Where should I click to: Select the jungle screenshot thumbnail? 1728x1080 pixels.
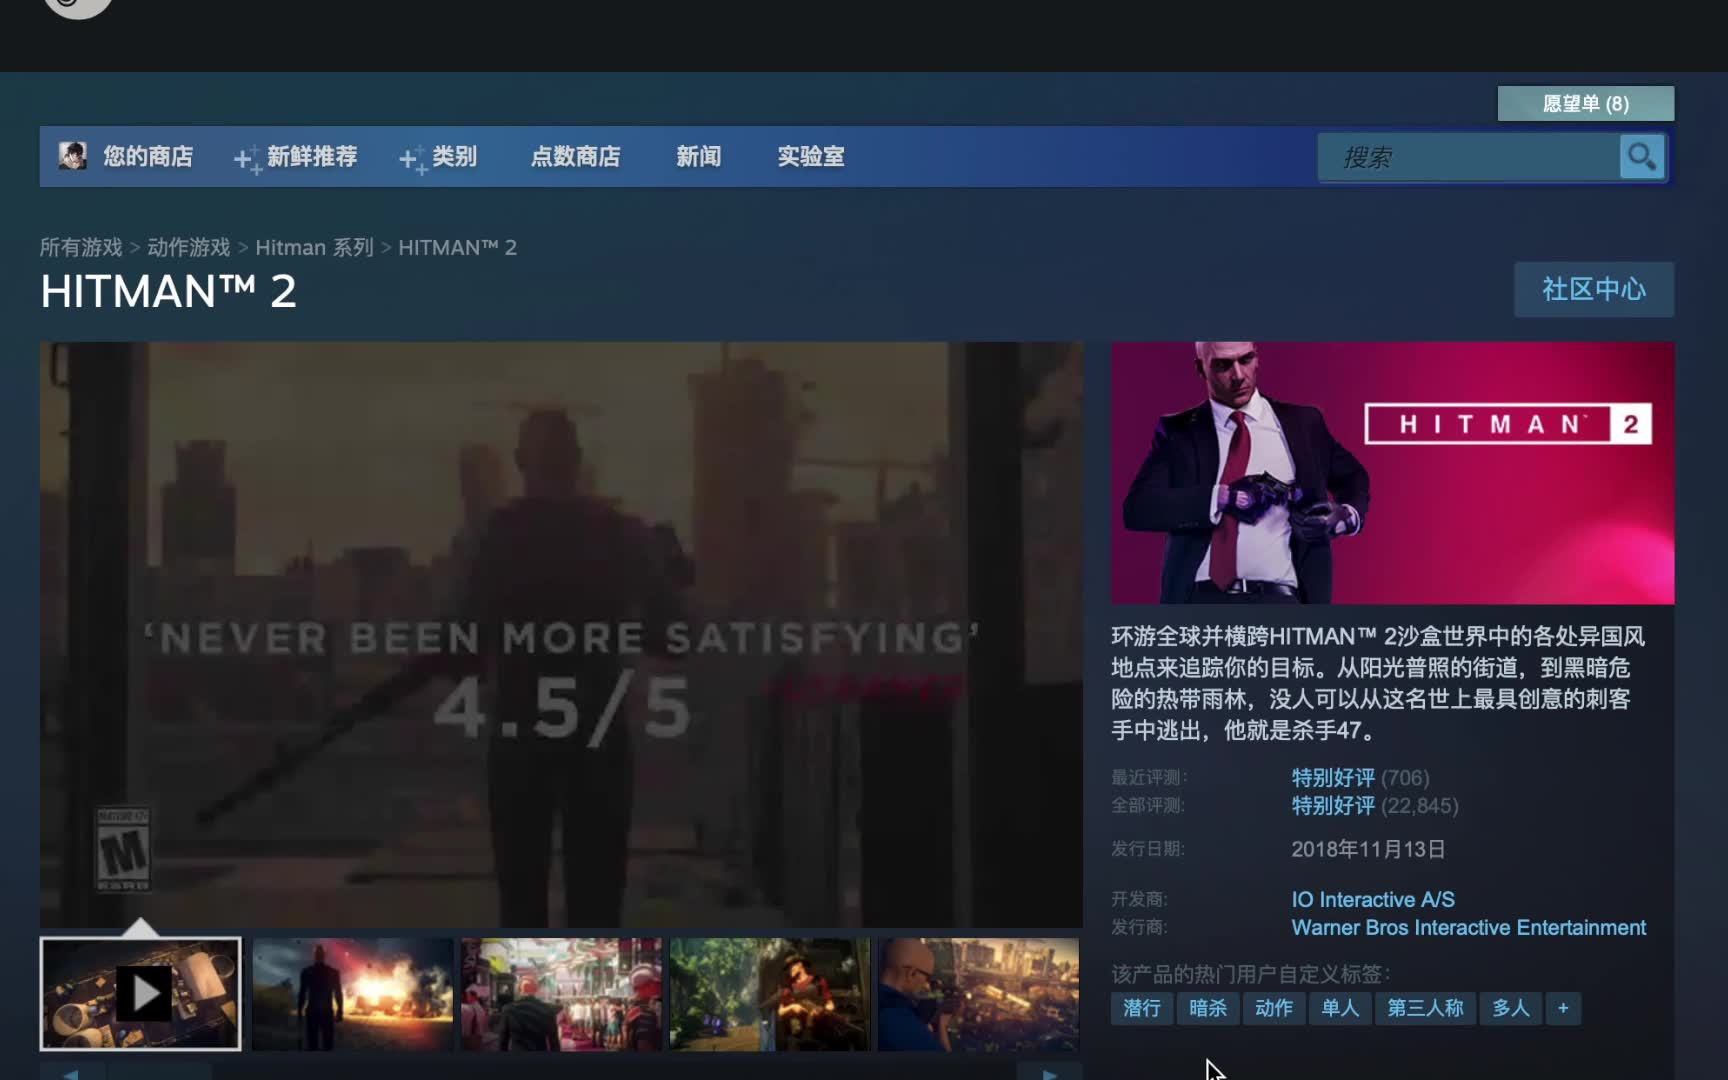770,994
